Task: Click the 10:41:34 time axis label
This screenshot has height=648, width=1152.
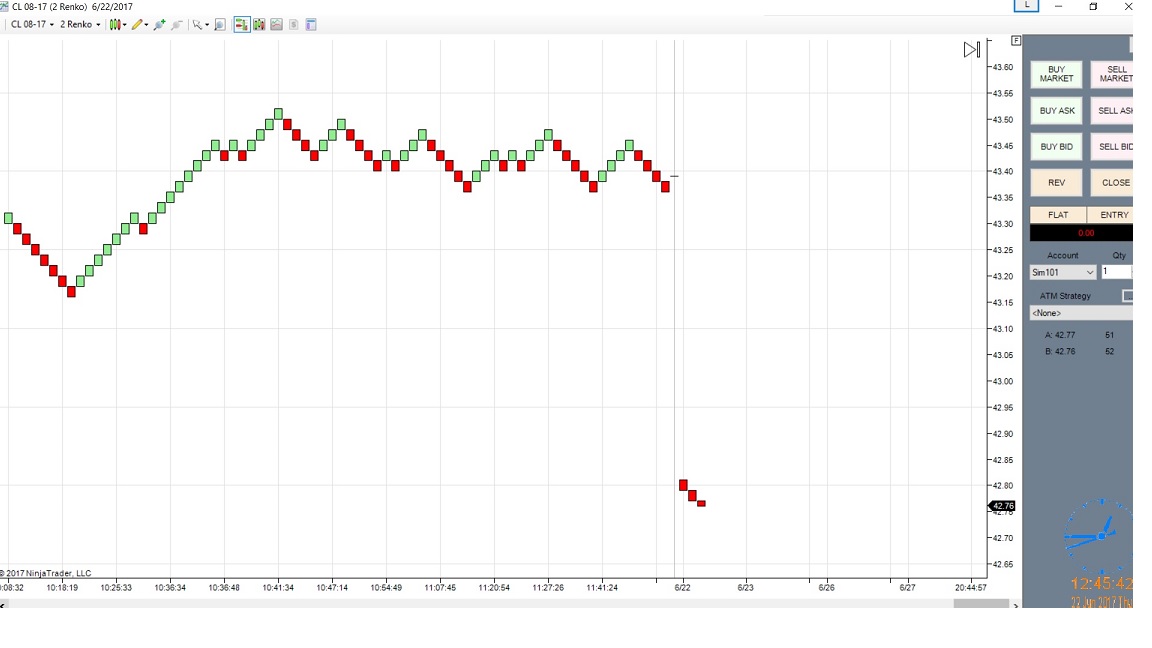Action: [x=278, y=588]
